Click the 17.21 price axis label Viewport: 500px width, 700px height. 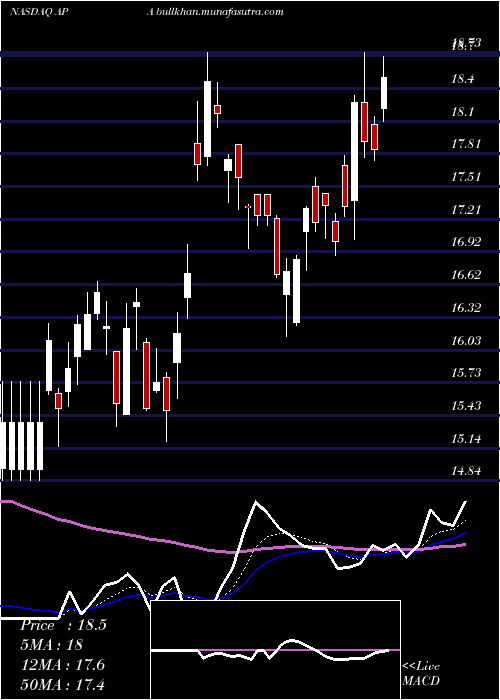466,209
